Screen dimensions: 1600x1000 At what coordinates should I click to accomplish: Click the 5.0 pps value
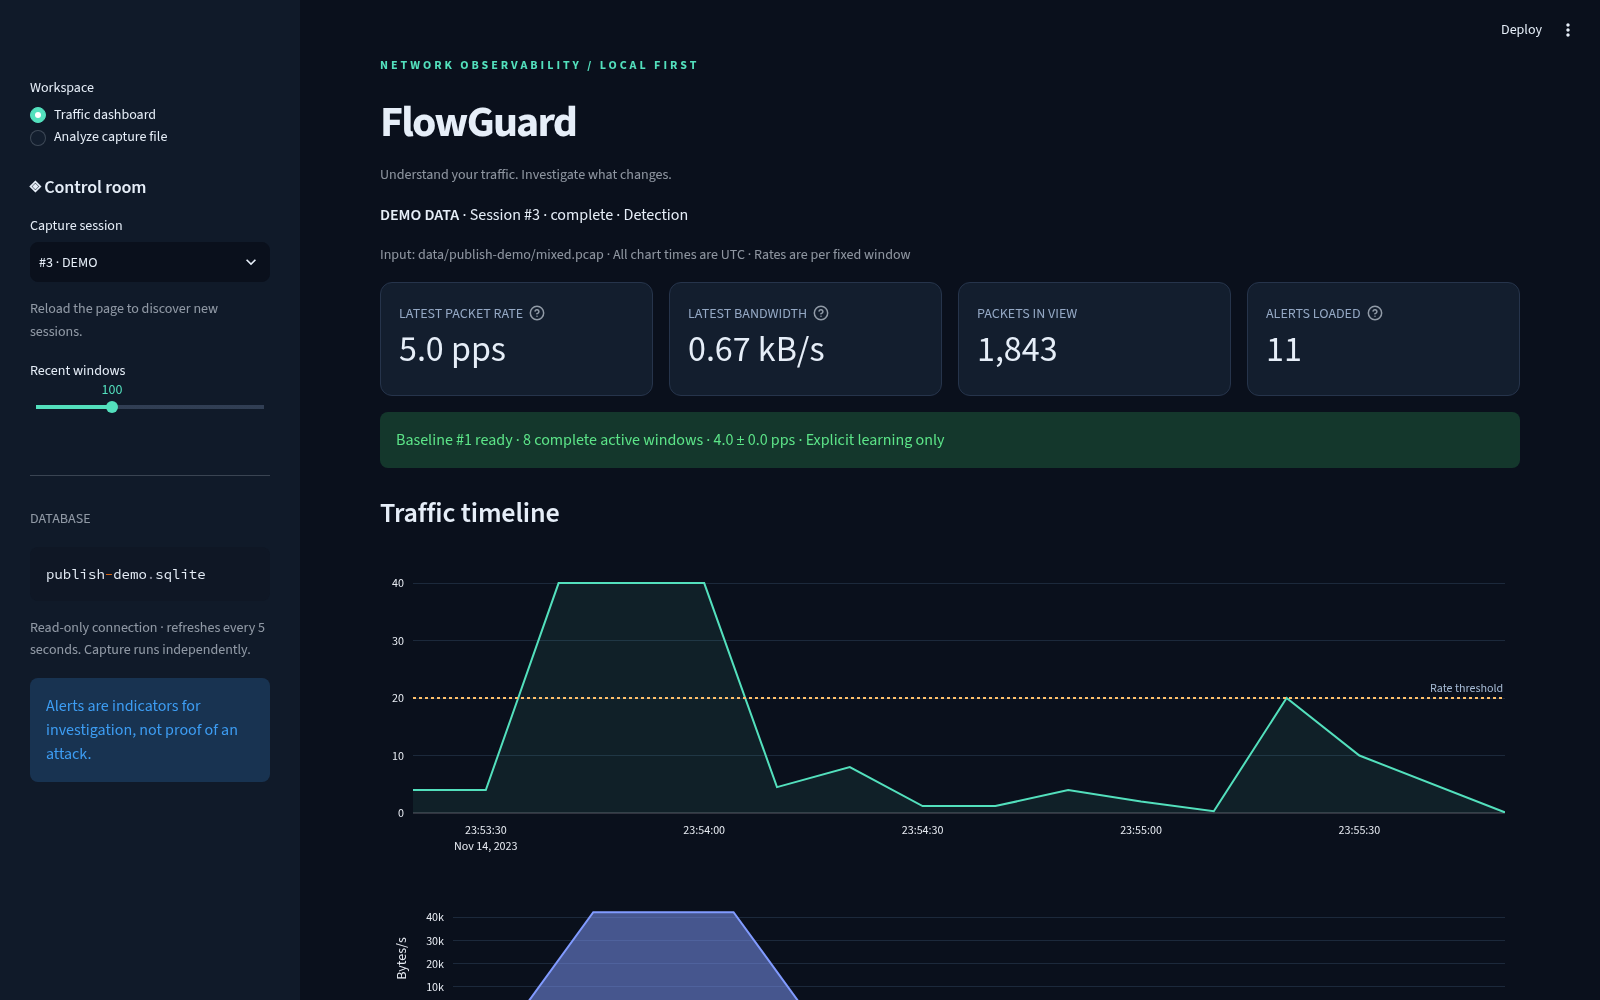(452, 350)
